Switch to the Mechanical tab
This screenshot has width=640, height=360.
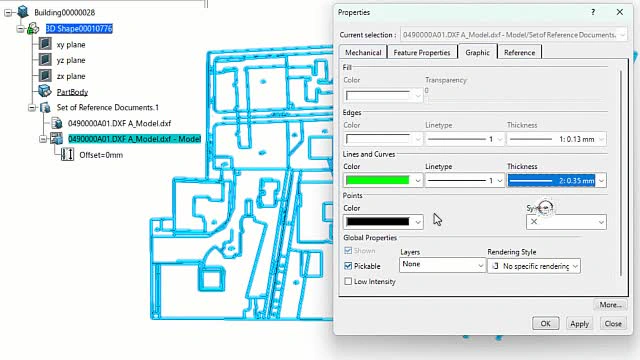(x=363, y=52)
